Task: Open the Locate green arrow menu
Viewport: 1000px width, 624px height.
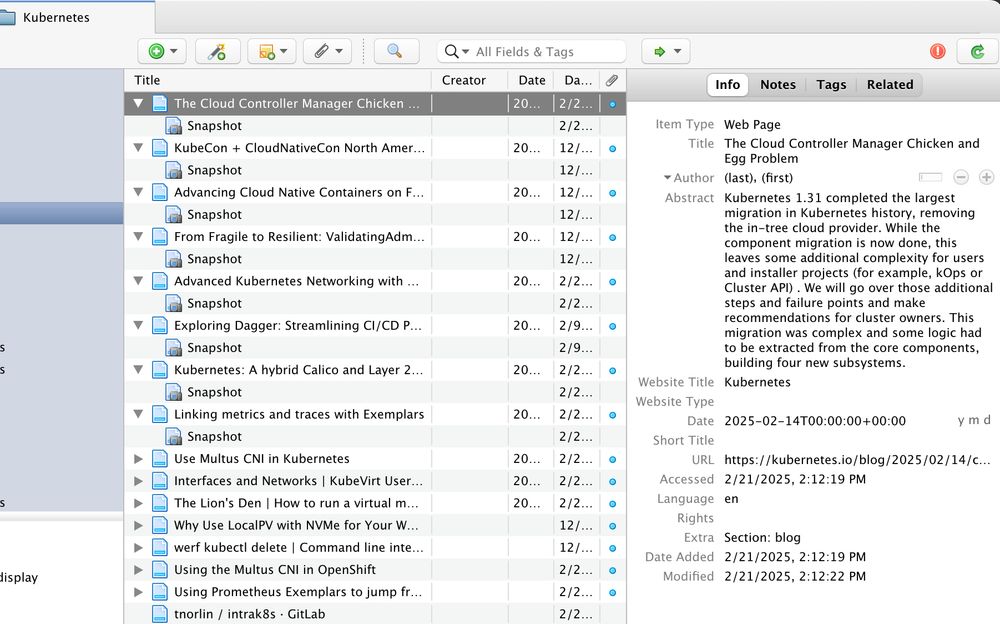Action: [666, 52]
